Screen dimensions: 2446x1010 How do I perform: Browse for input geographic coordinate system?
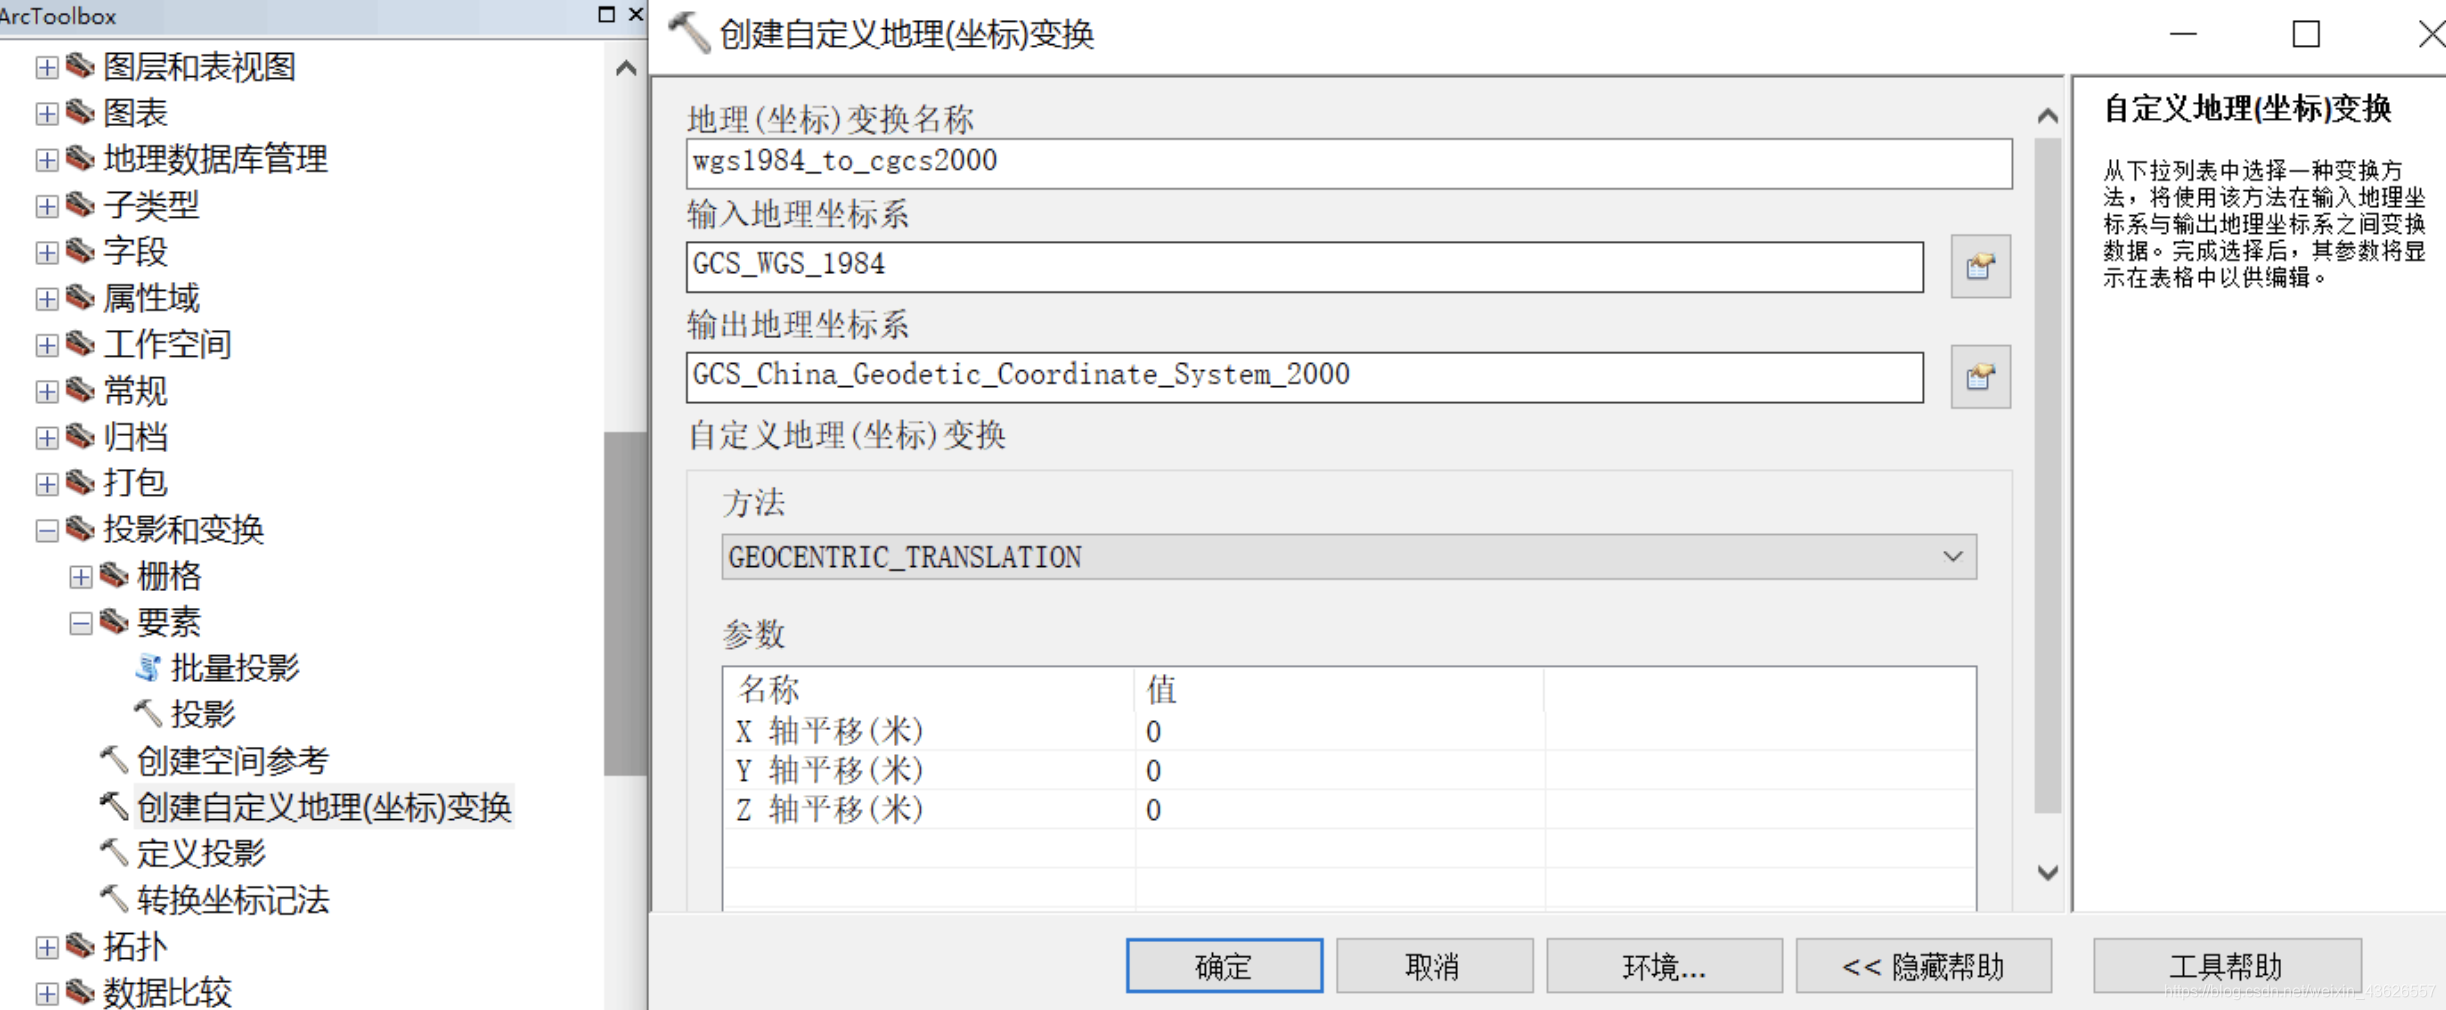click(x=1980, y=267)
